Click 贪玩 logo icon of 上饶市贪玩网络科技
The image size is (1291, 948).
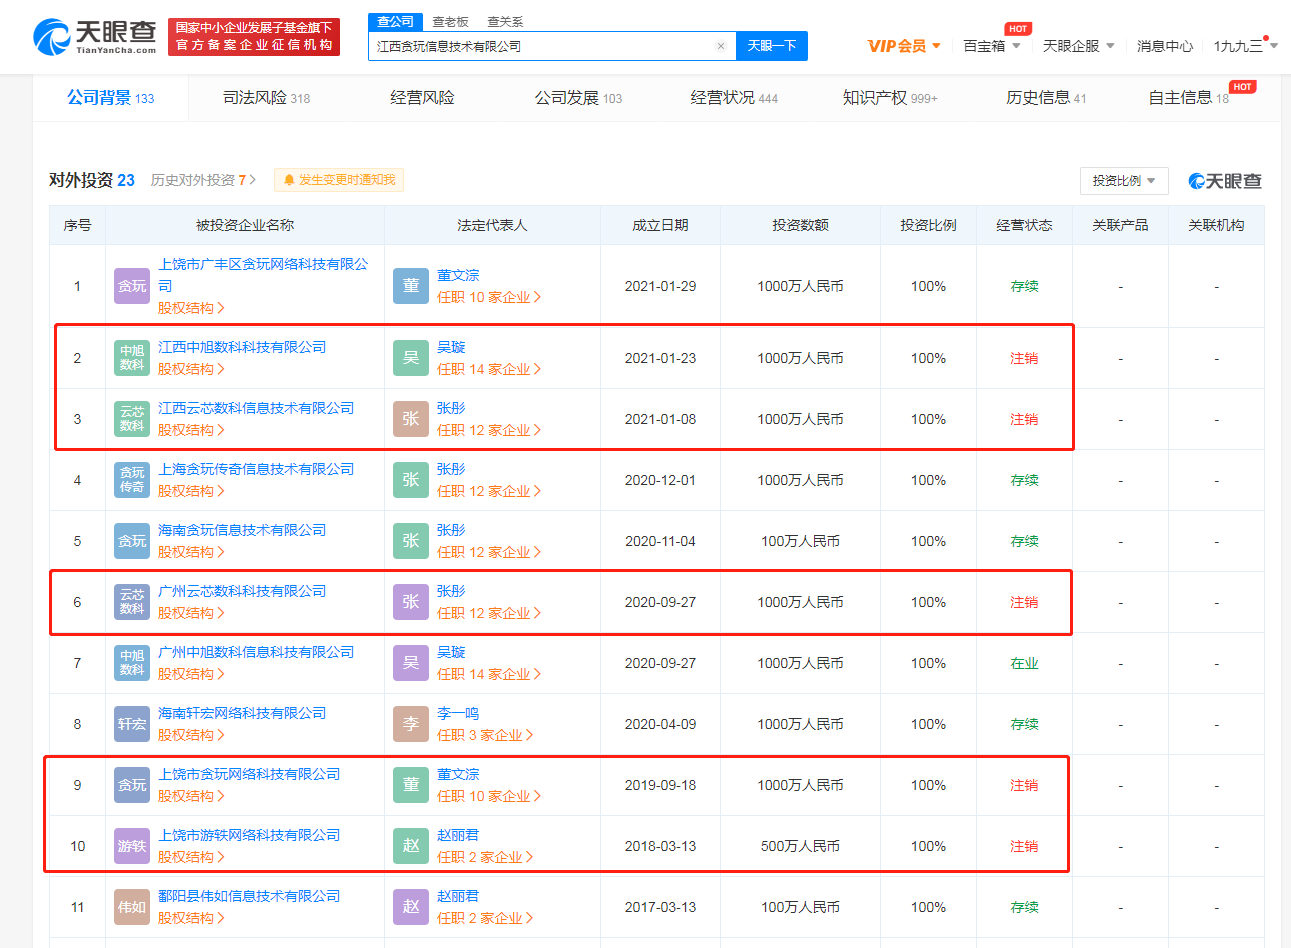click(x=132, y=785)
